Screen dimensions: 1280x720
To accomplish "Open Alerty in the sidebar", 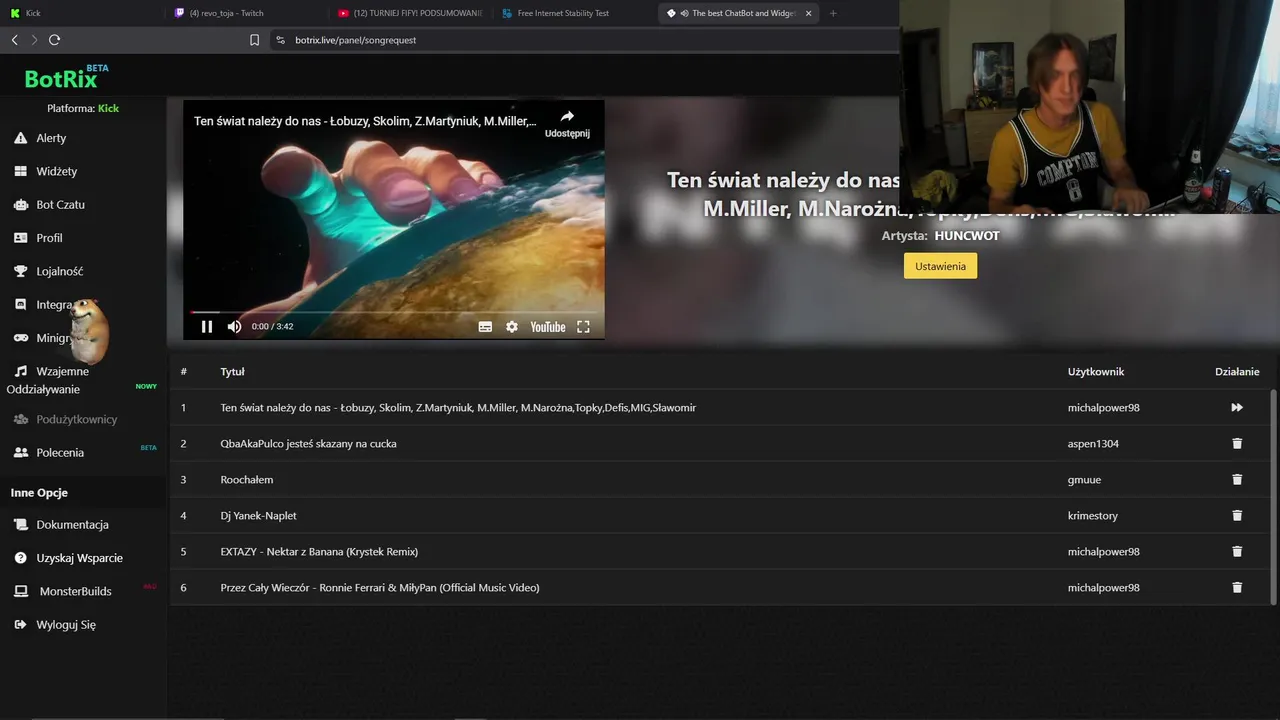I will (x=51, y=138).
